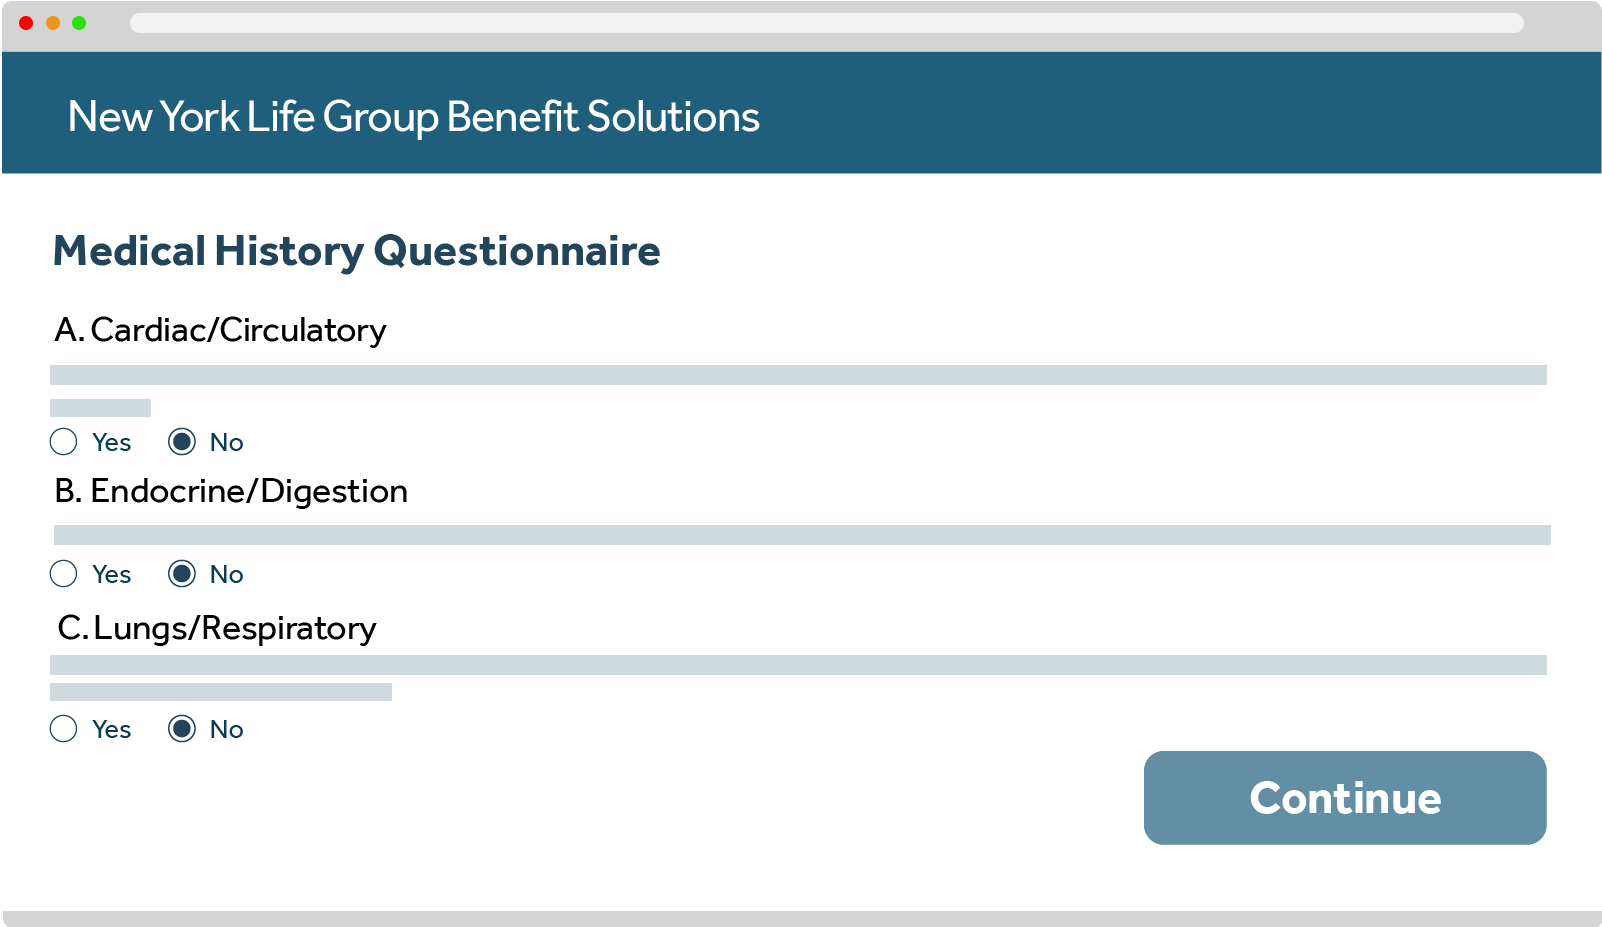Choose No under Endocrine/Digestion
1602x927 pixels.
pos(182,574)
